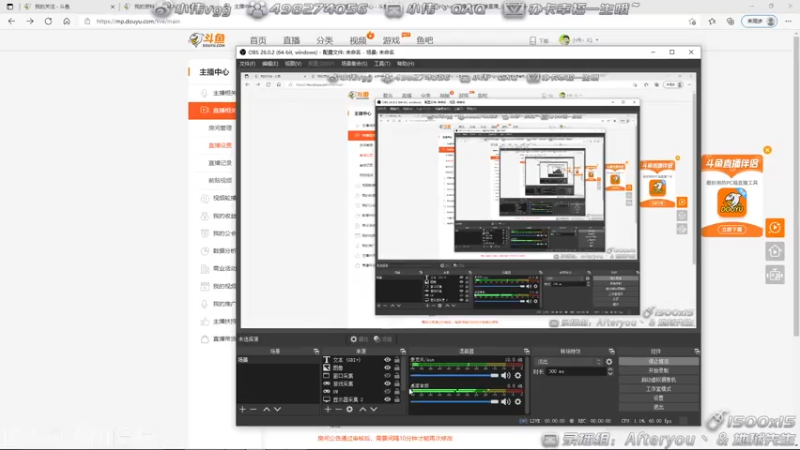Toggle visibility of 显示器采集 2 source
The image size is (800, 450).
coord(387,399)
